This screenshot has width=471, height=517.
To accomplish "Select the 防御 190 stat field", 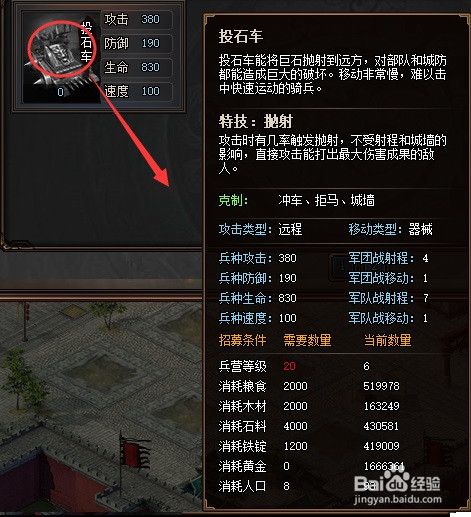I will (x=137, y=43).
